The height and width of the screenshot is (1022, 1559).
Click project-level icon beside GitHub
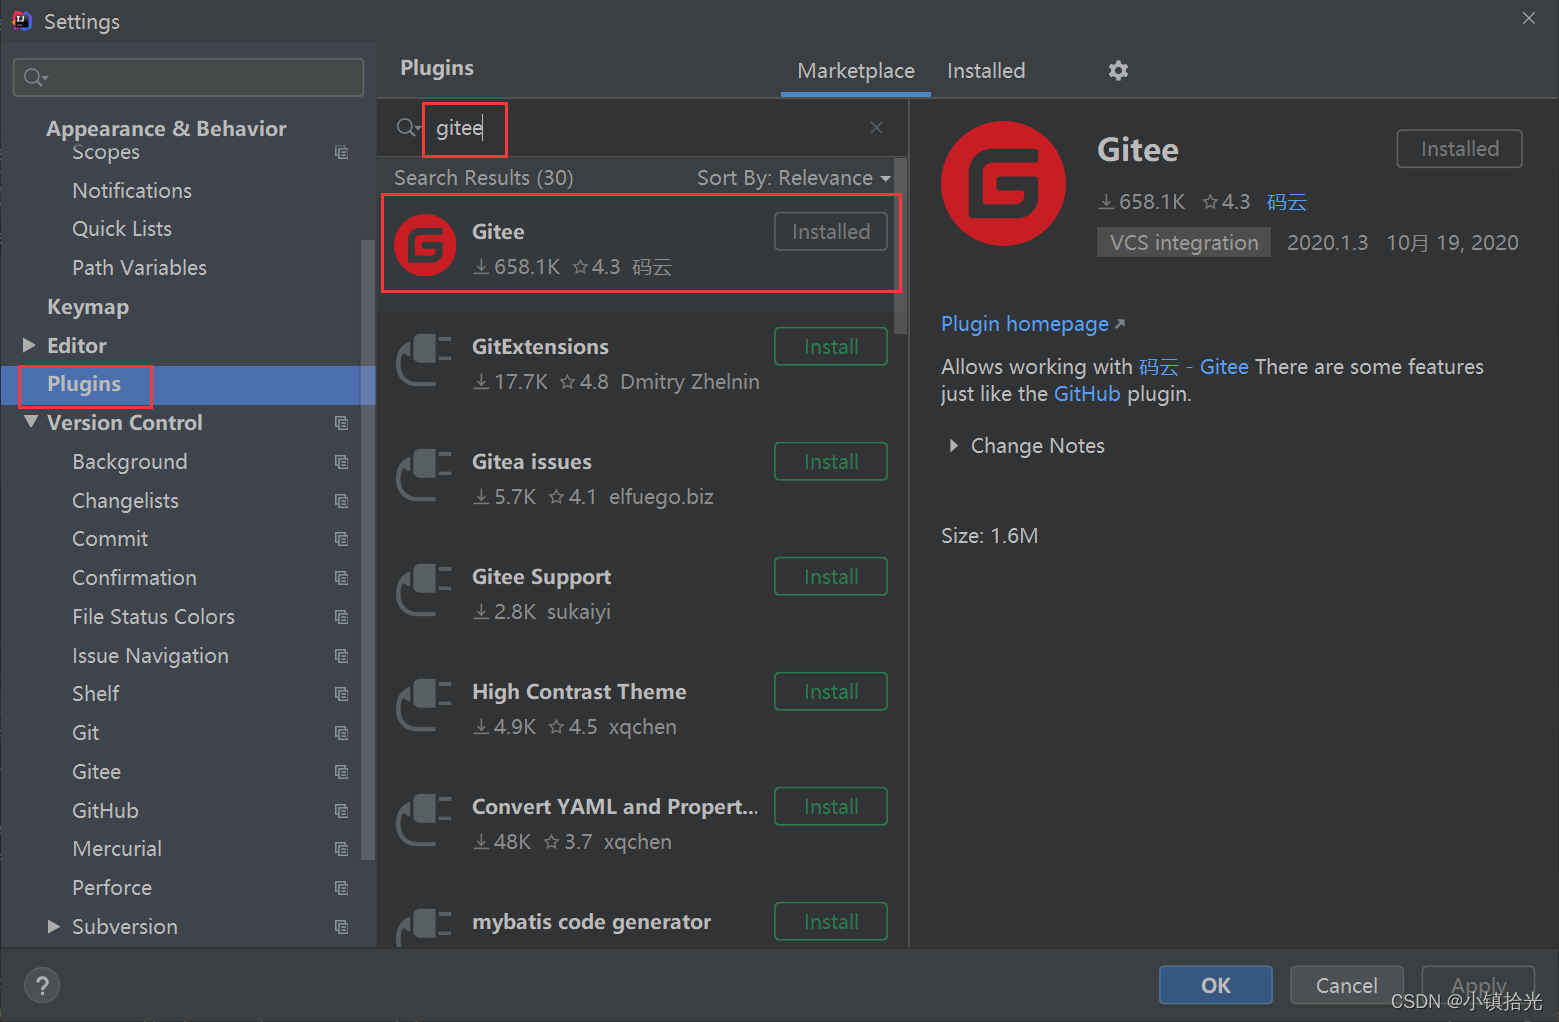342,811
